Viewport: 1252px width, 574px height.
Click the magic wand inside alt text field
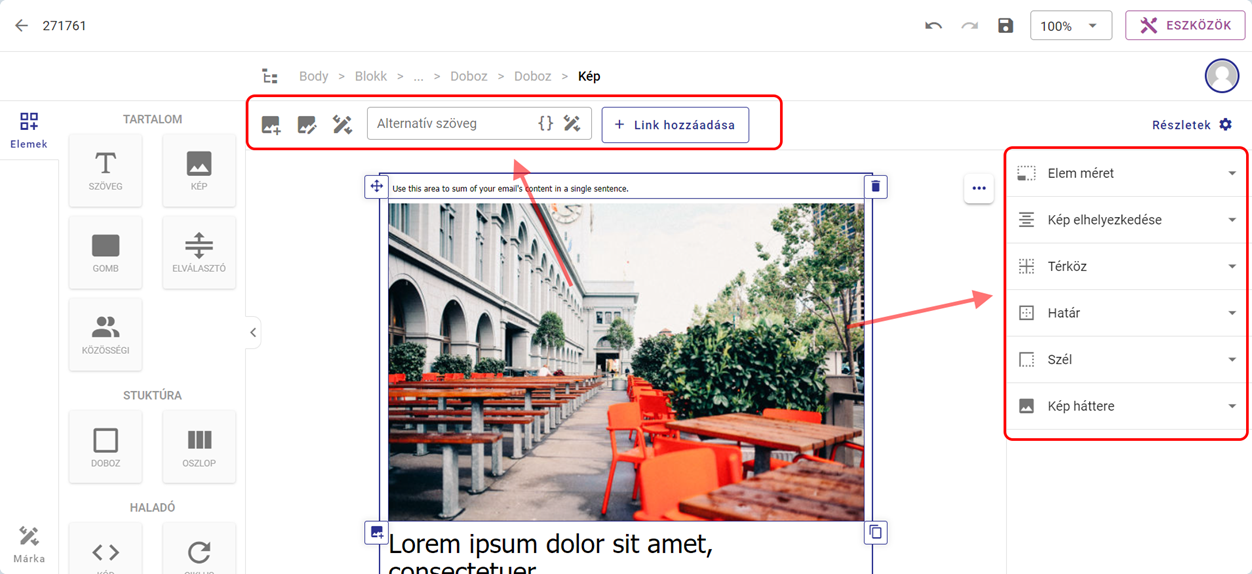click(x=572, y=124)
